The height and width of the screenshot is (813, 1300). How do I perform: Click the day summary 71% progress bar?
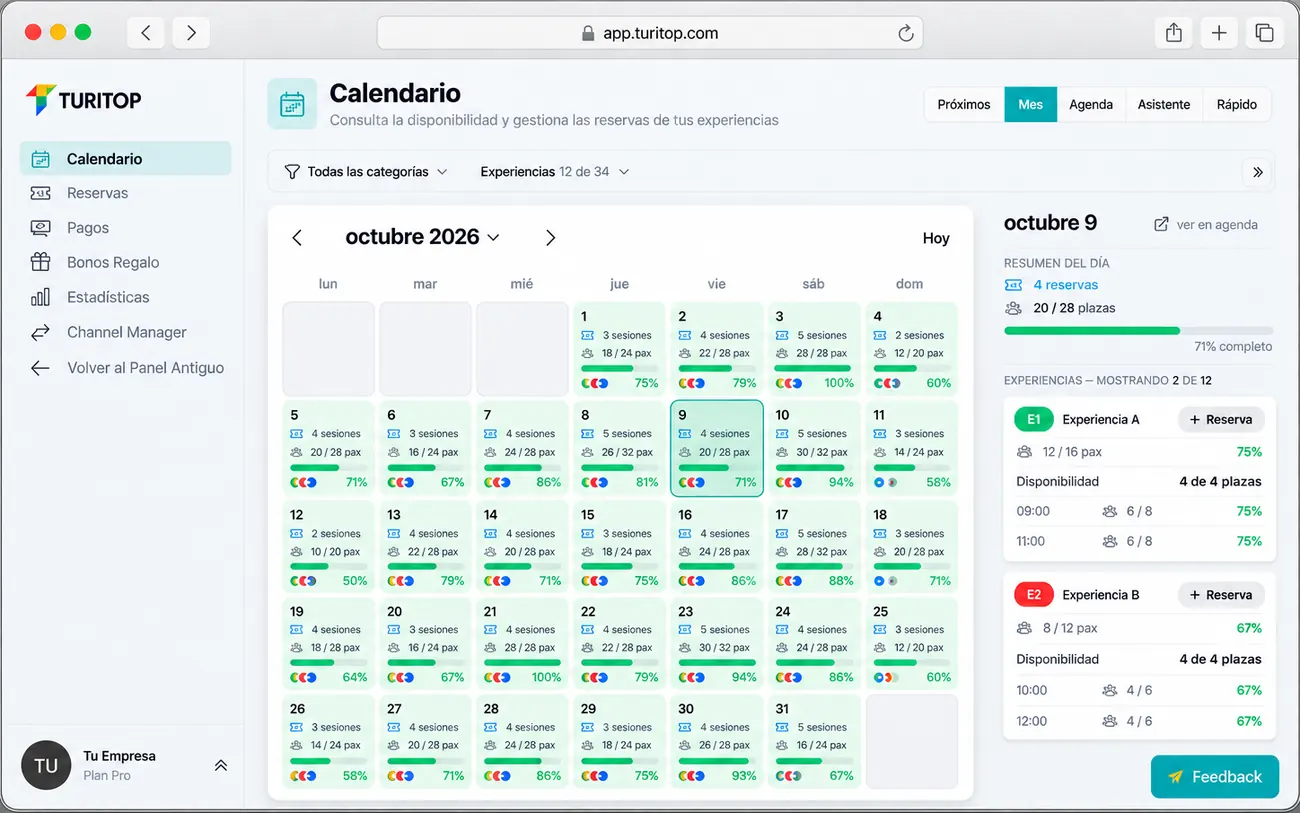click(x=1138, y=331)
